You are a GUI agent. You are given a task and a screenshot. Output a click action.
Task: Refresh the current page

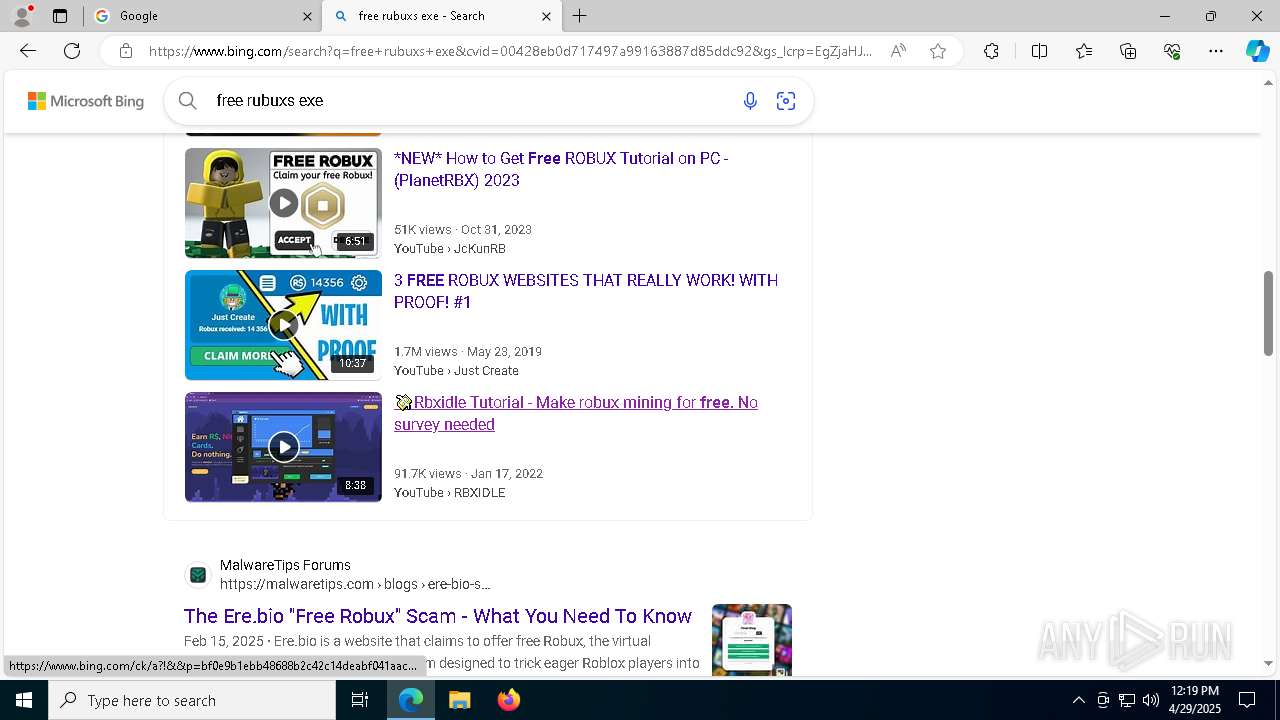[72, 51]
